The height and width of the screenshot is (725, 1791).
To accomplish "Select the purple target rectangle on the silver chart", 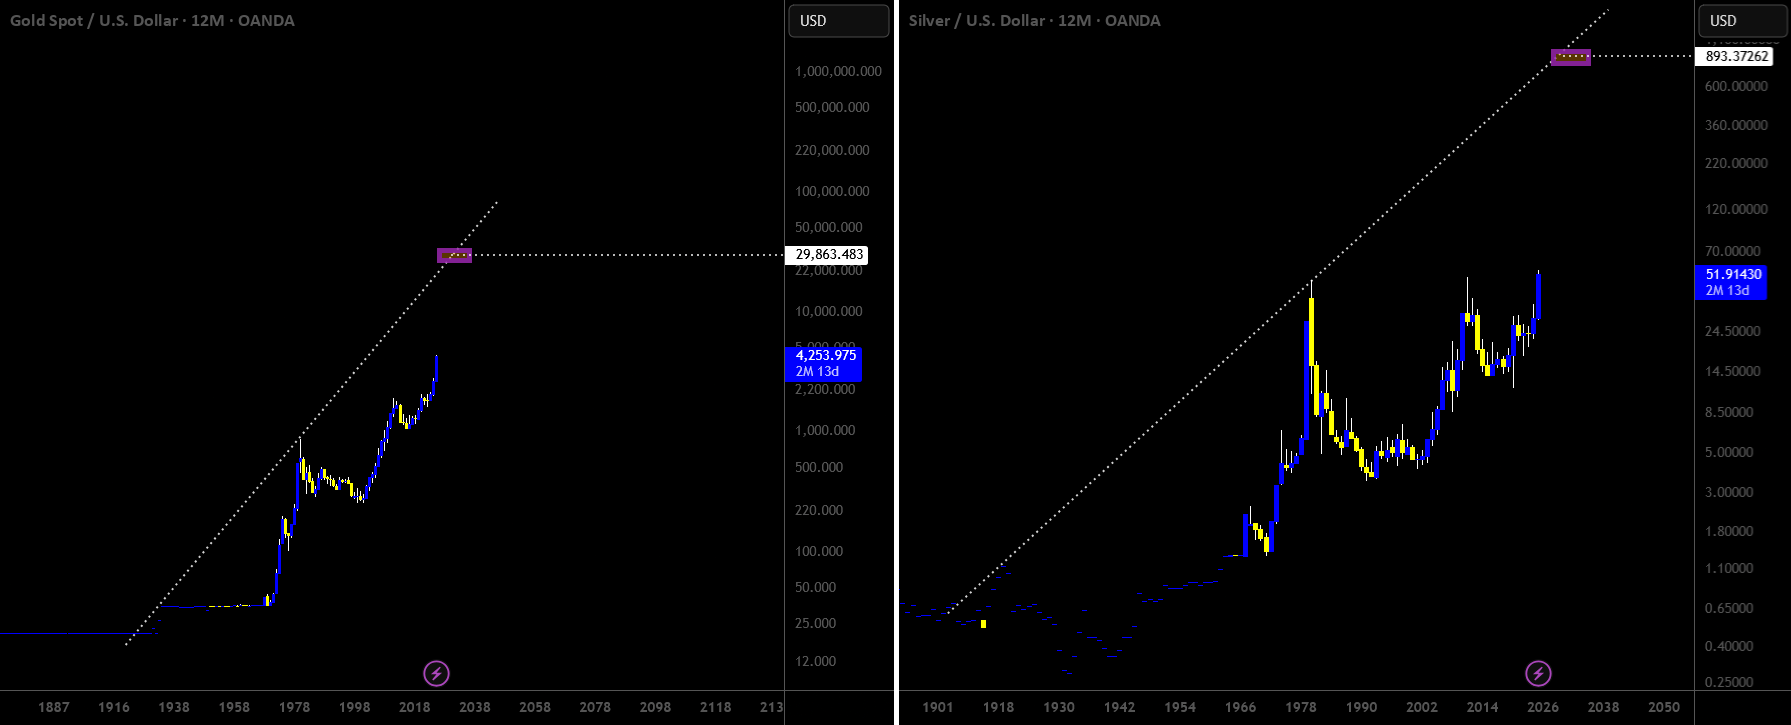I will tap(1570, 57).
